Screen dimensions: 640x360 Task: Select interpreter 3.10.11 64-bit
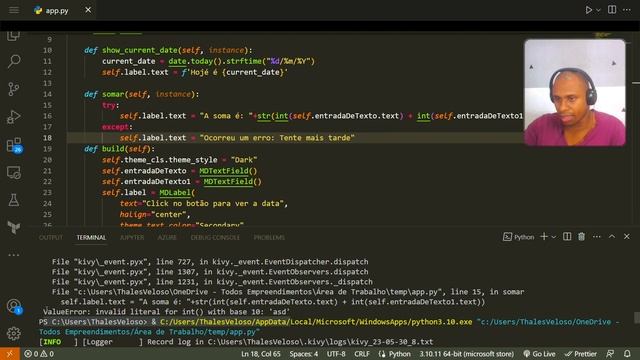[x=467, y=354]
